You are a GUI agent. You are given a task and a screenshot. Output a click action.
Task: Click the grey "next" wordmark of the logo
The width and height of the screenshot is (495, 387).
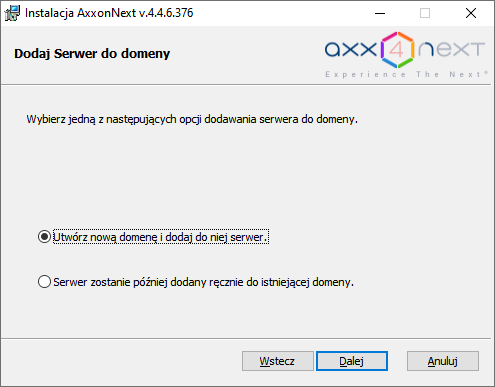pos(451,49)
